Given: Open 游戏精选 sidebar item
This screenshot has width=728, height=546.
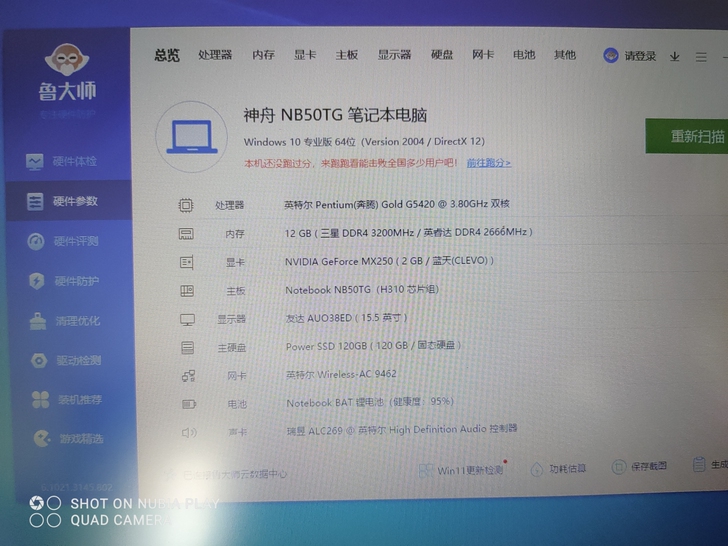Looking at the screenshot, I should (x=68, y=438).
